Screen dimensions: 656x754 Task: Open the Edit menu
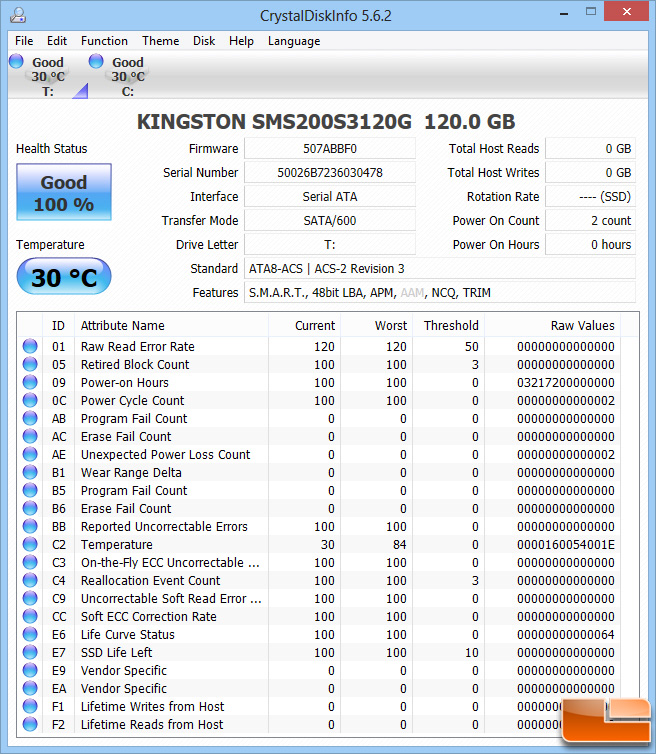[57, 41]
